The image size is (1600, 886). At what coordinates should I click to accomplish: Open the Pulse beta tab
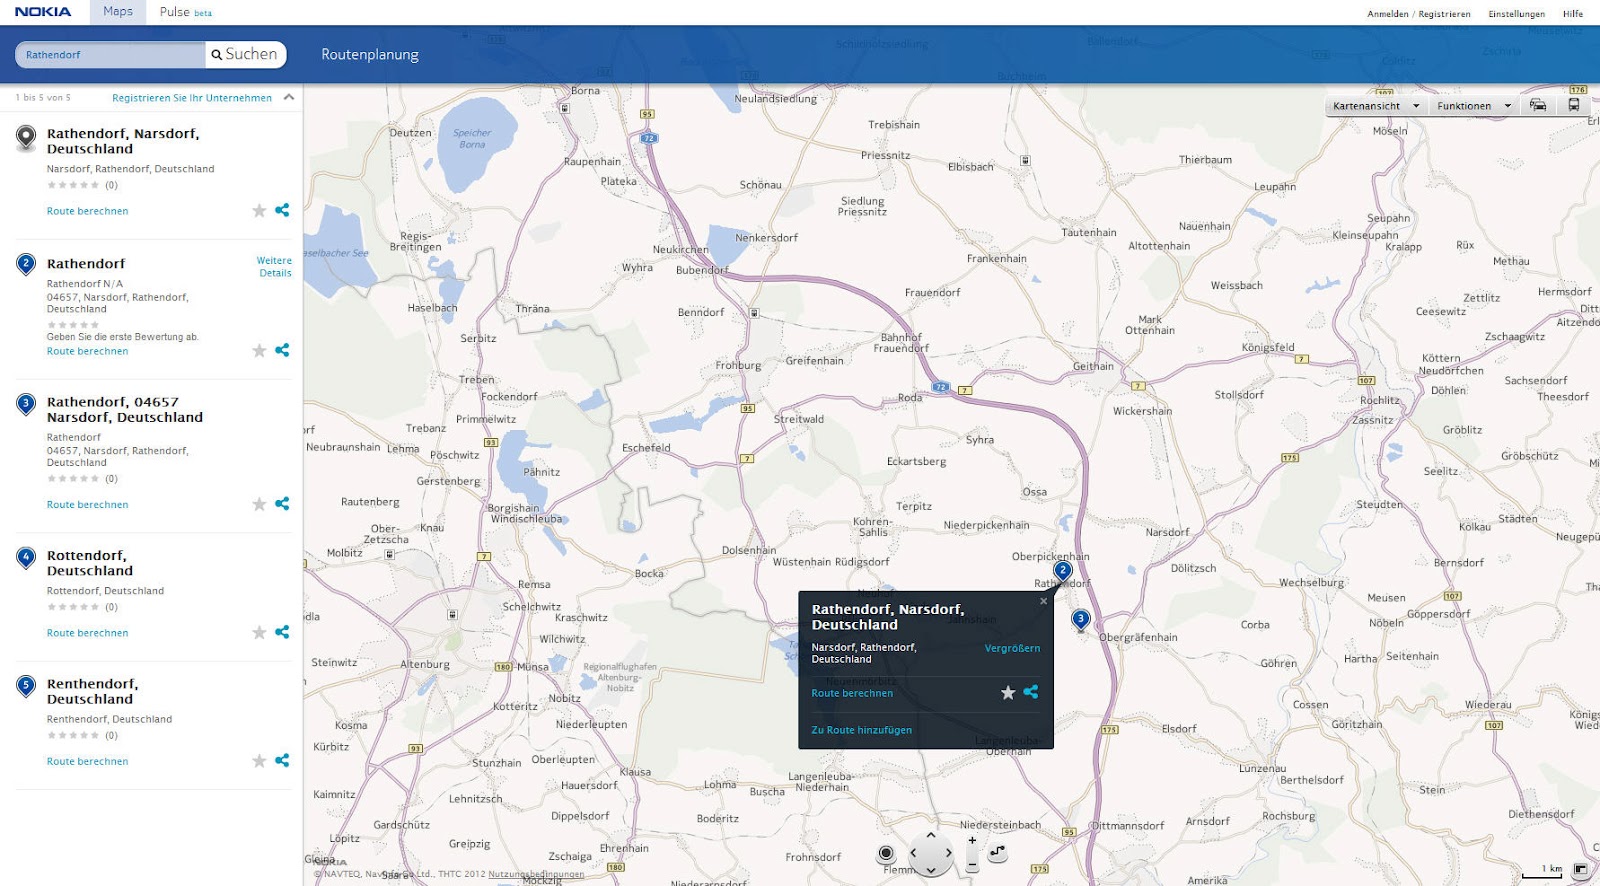point(186,12)
